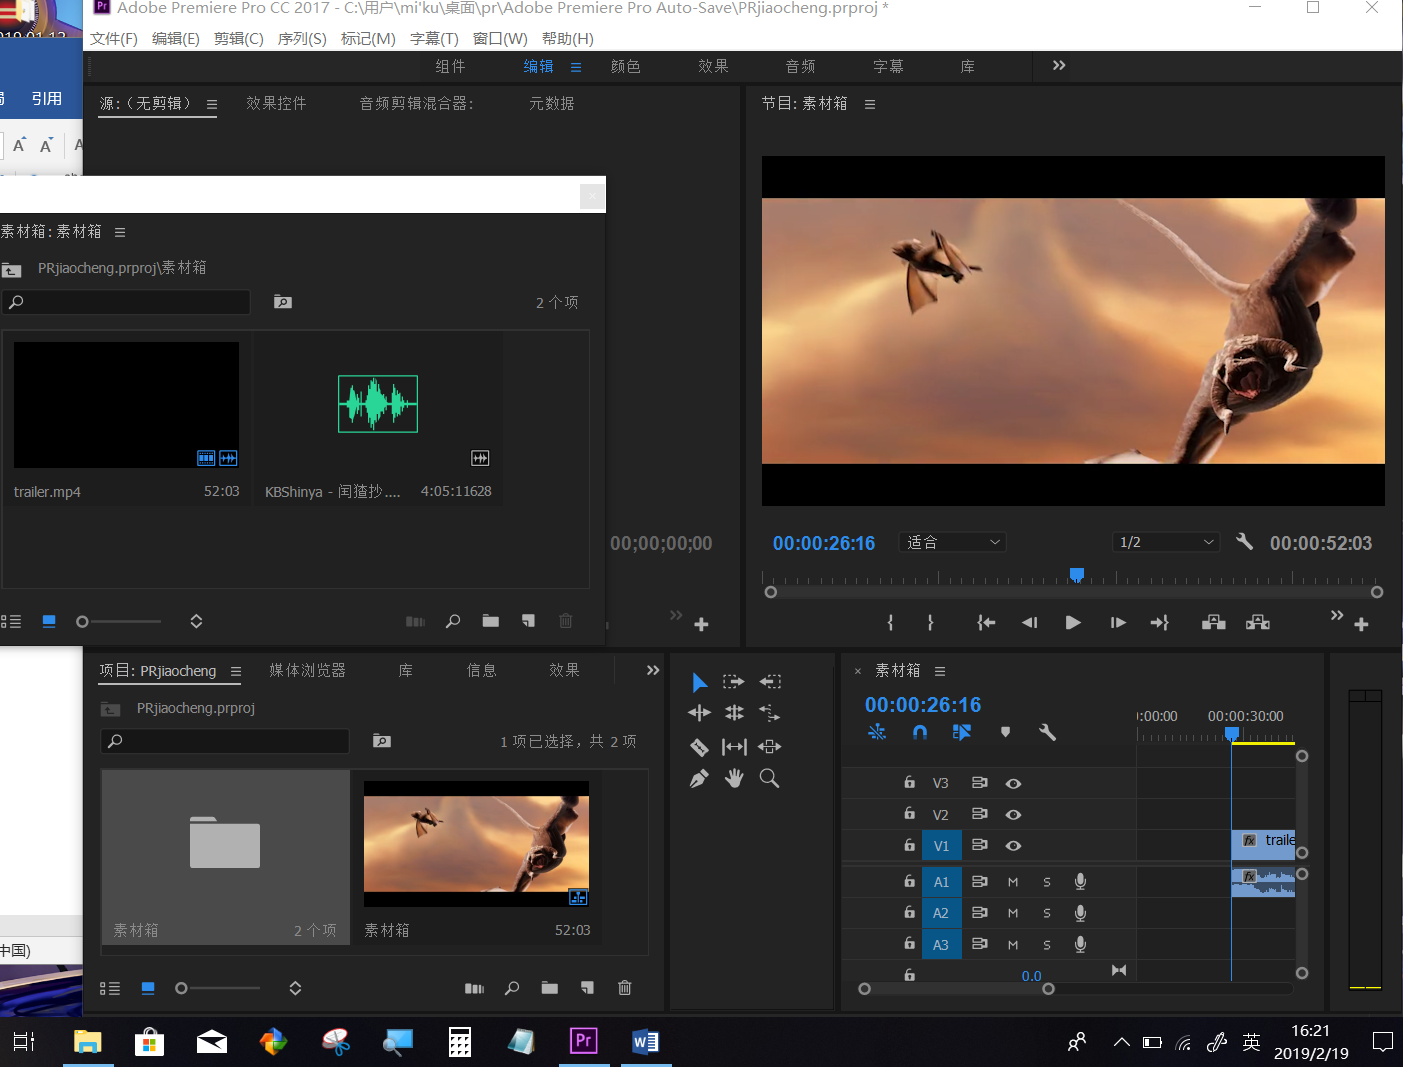
Task: Pick the Ripple Edit tool
Action: coord(700,713)
